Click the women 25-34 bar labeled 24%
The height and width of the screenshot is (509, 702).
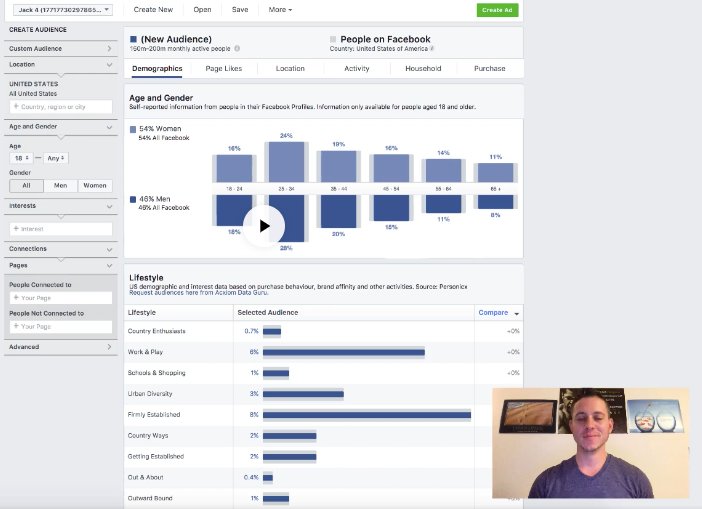[x=286, y=162]
